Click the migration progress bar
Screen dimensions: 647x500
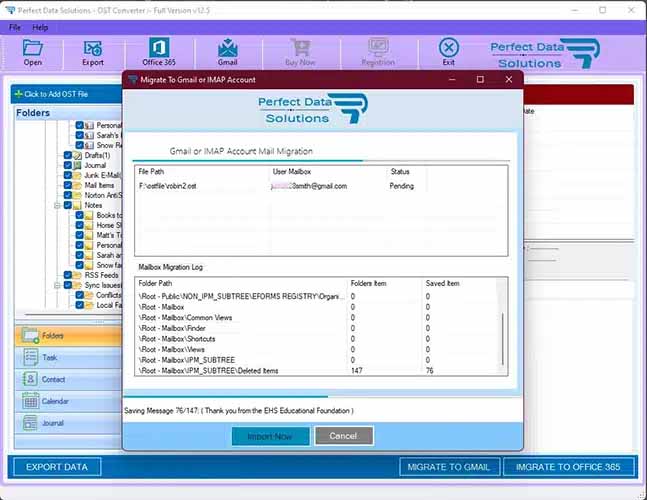[x=322, y=397]
